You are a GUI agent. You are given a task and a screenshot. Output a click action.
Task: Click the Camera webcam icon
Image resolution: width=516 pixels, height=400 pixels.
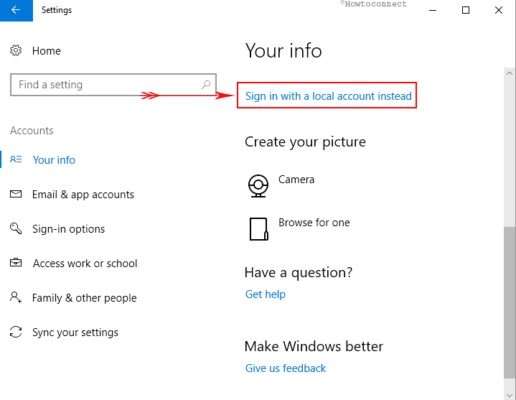tap(258, 186)
